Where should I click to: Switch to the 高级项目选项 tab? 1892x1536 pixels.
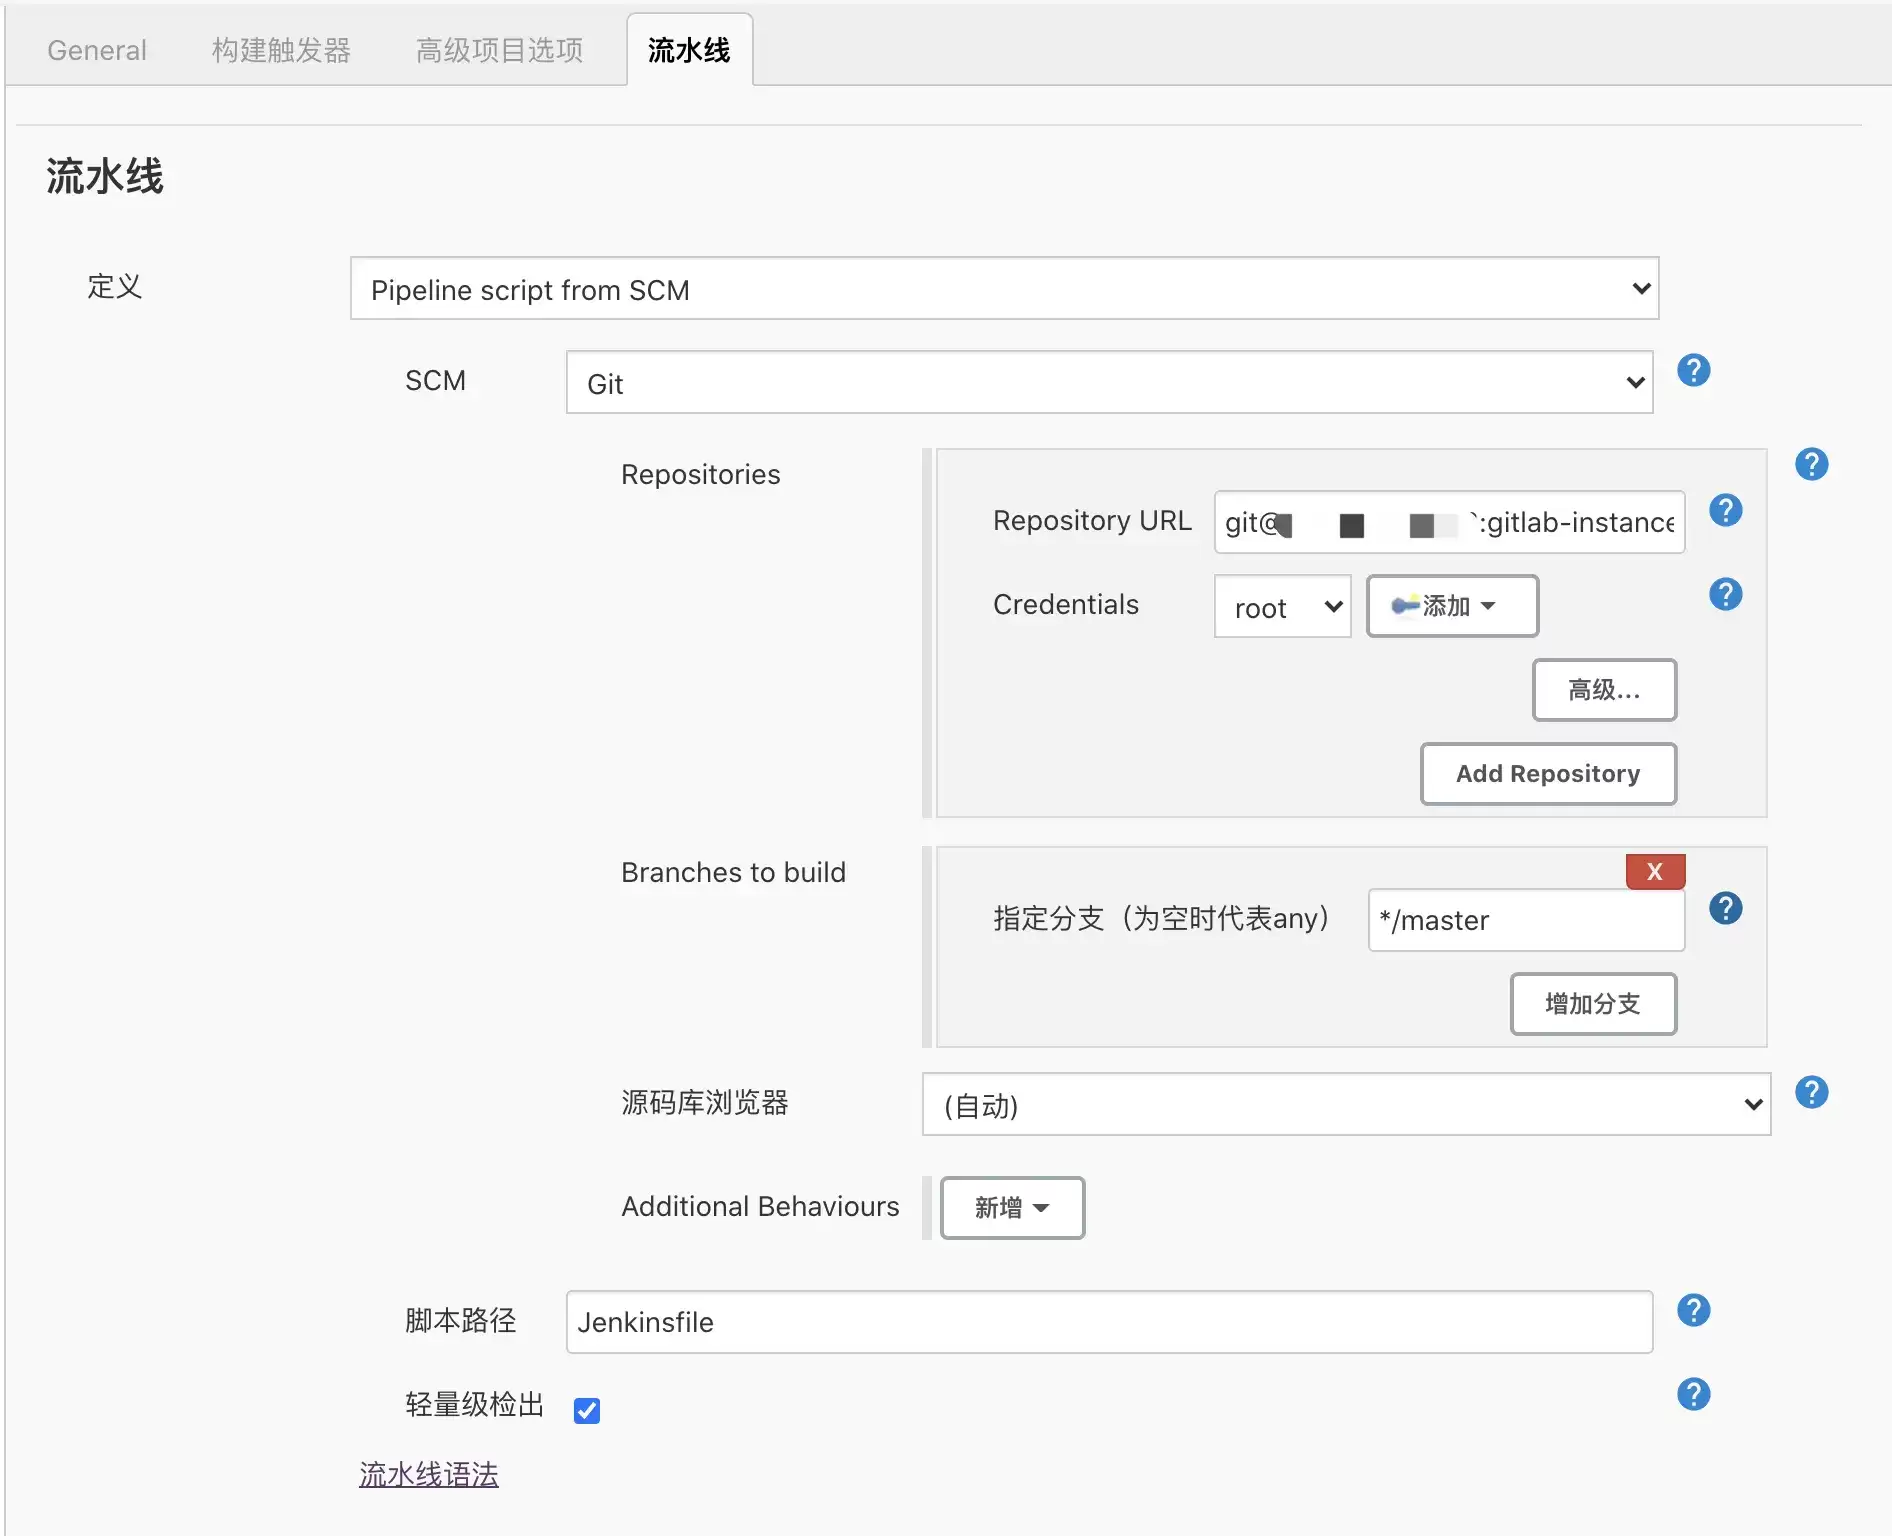499,50
